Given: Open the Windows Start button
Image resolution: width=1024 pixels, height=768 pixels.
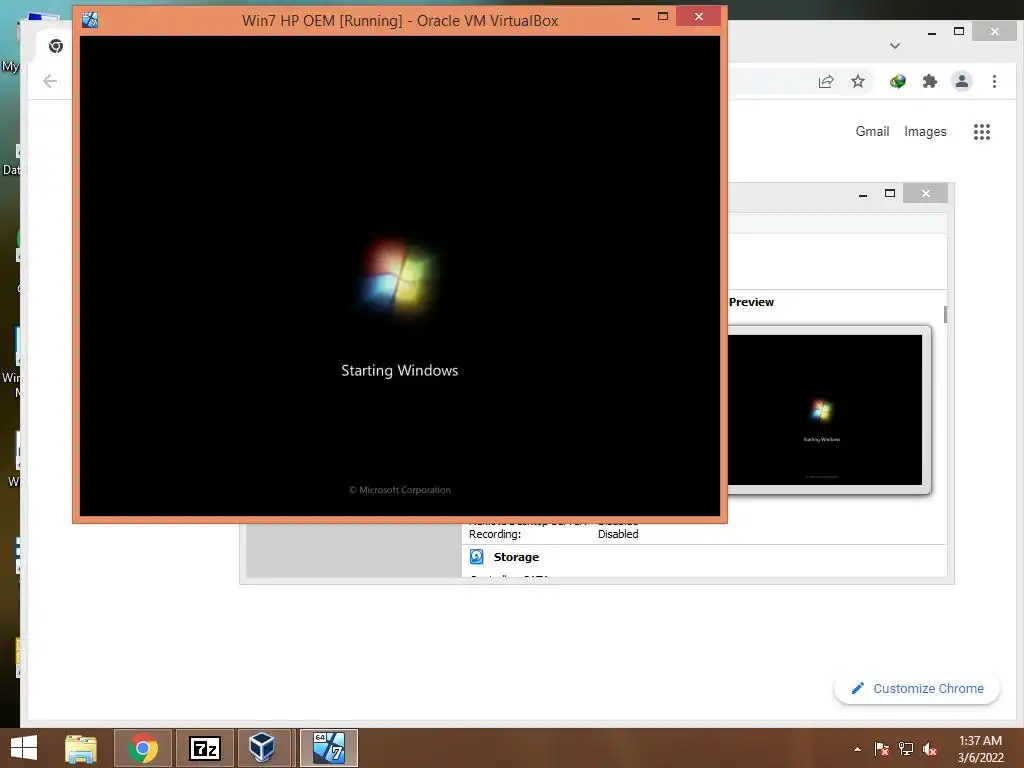Looking at the screenshot, I should click(24, 748).
